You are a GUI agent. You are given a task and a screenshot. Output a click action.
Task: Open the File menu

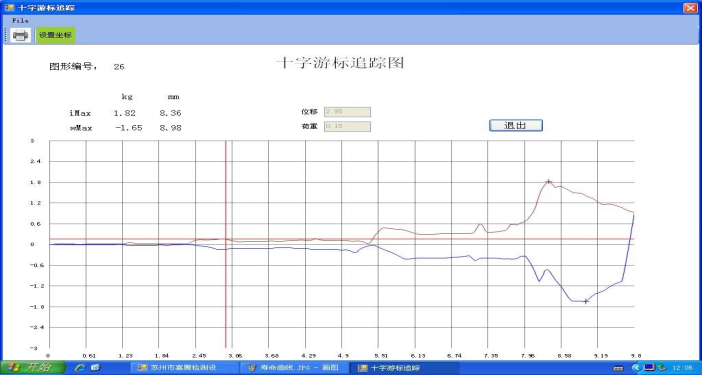[x=20, y=21]
